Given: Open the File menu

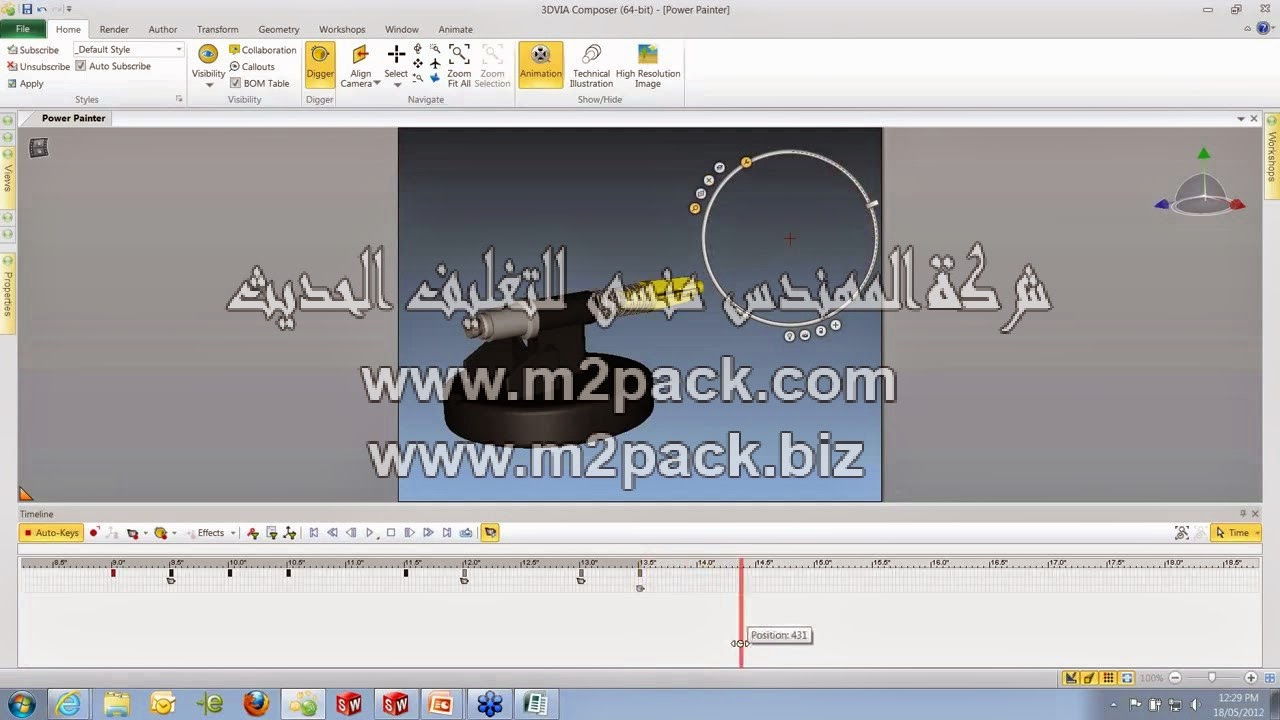Looking at the screenshot, I should (23, 29).
